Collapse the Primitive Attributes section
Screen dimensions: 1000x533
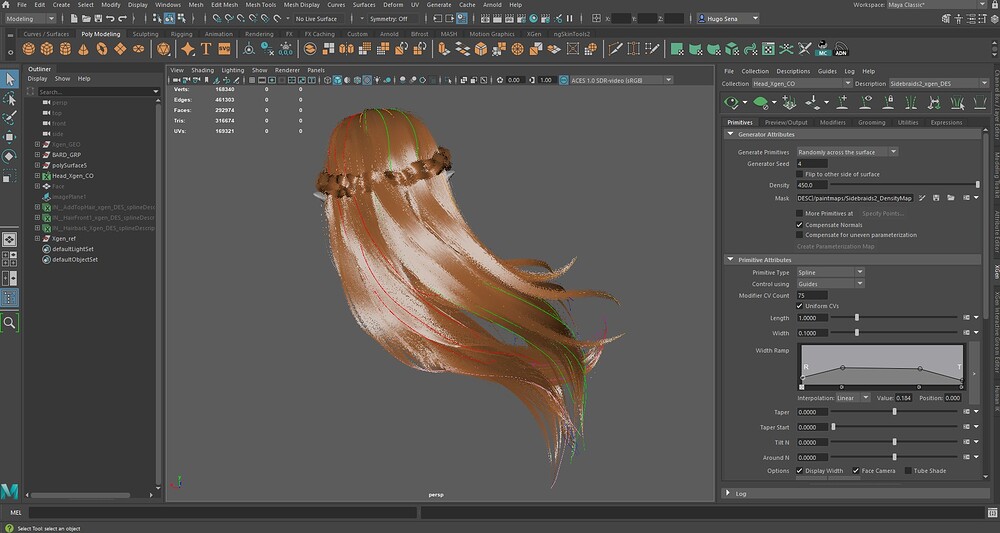730,260
